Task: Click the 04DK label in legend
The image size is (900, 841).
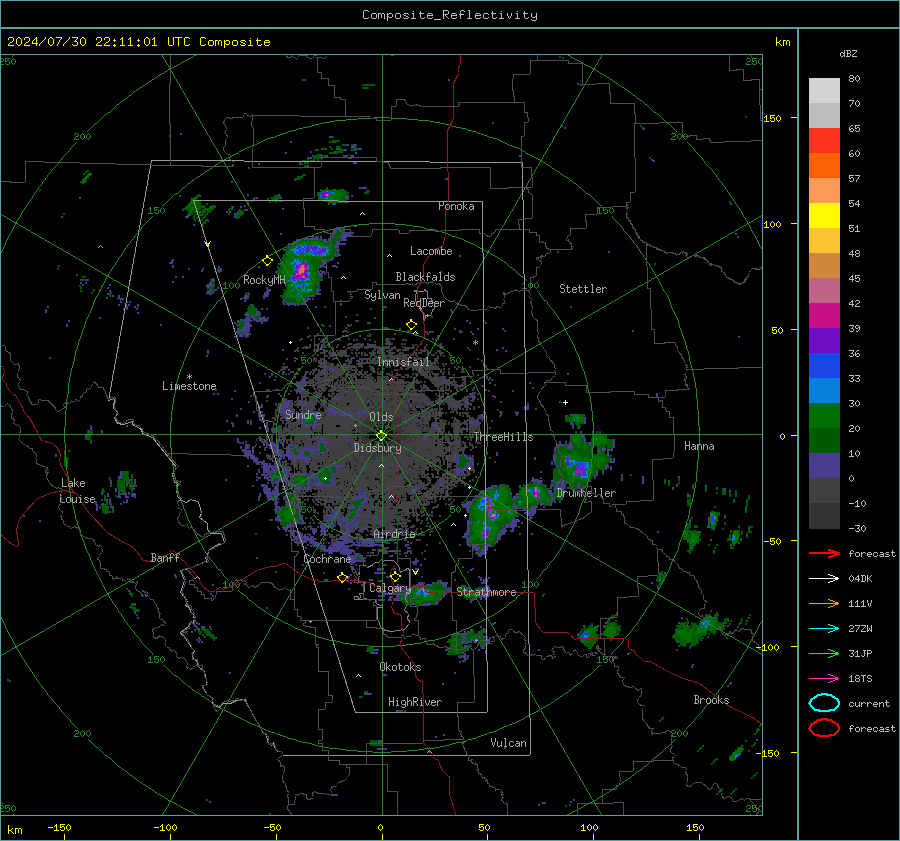Action: point(860,579)
